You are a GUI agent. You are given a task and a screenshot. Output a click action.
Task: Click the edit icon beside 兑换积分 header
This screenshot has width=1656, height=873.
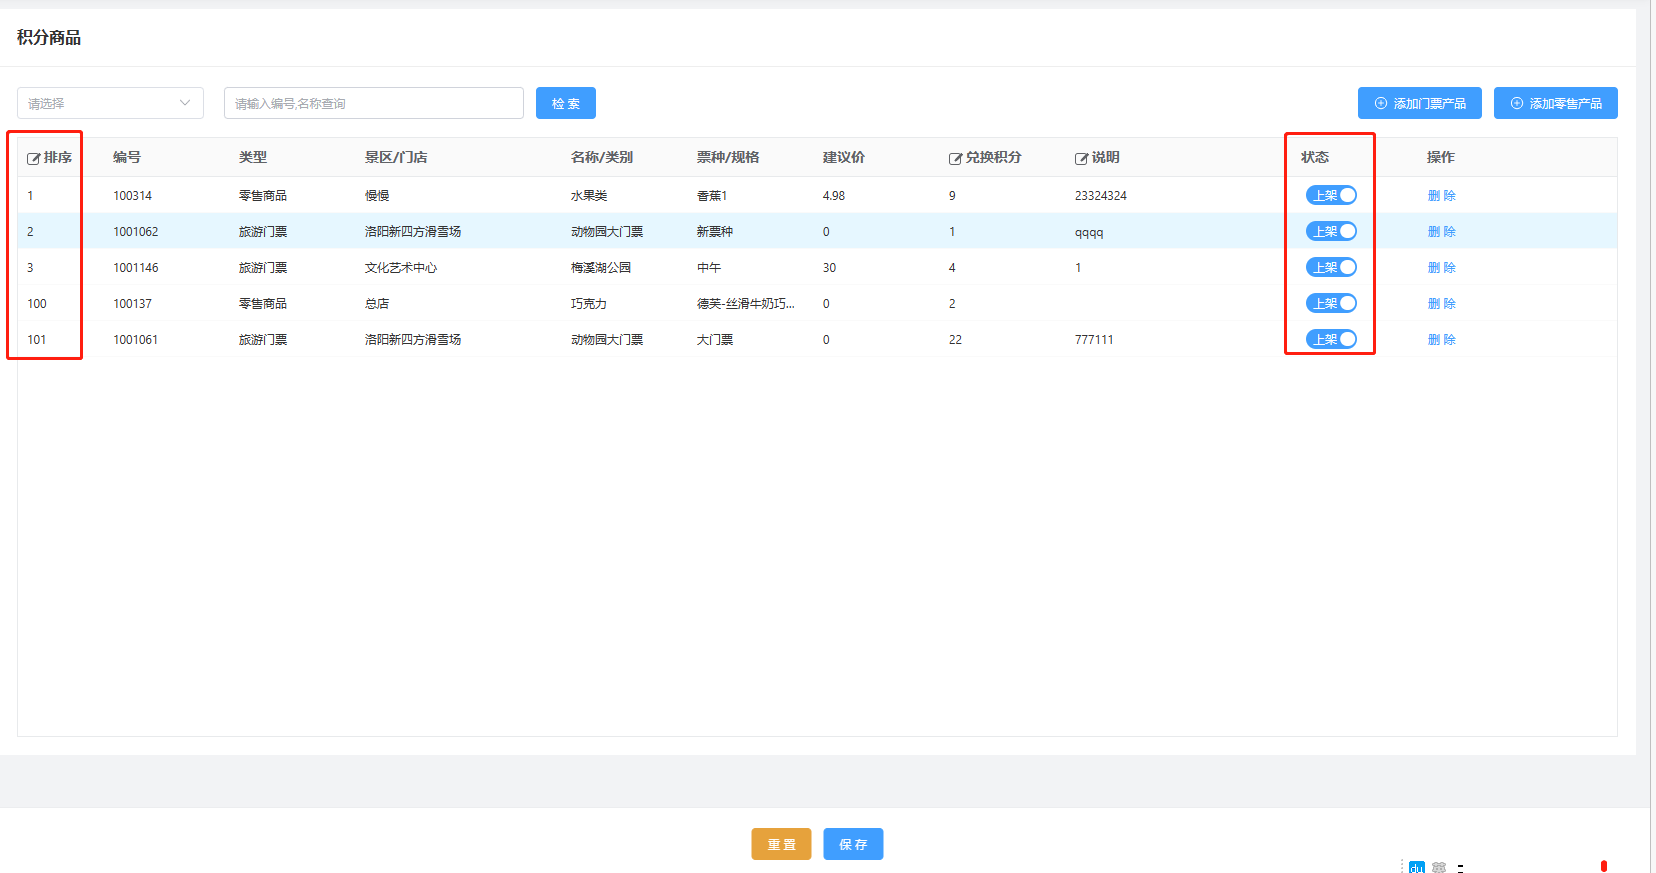coord(955,158)
